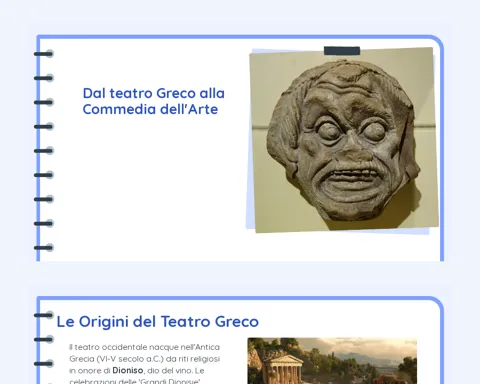The height and width of the screenshot is (384, 480).
Task: Select the title line "Dal teatro Greco alla"
Action: point(154,93)
